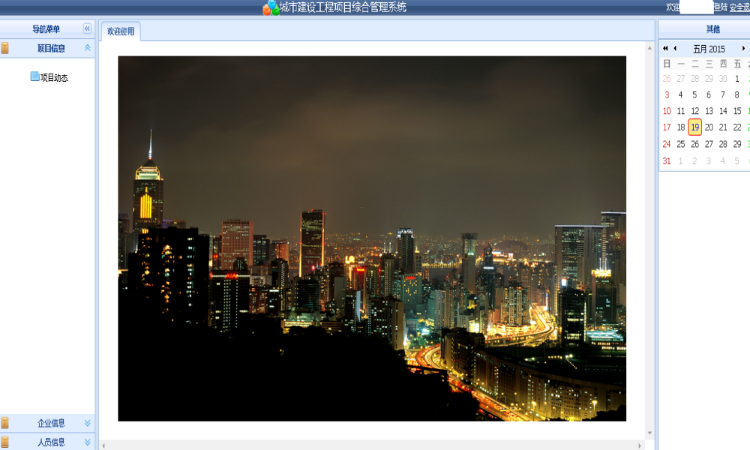Select date 21 in calendar

pyautogui.click(x=723, y=127)
